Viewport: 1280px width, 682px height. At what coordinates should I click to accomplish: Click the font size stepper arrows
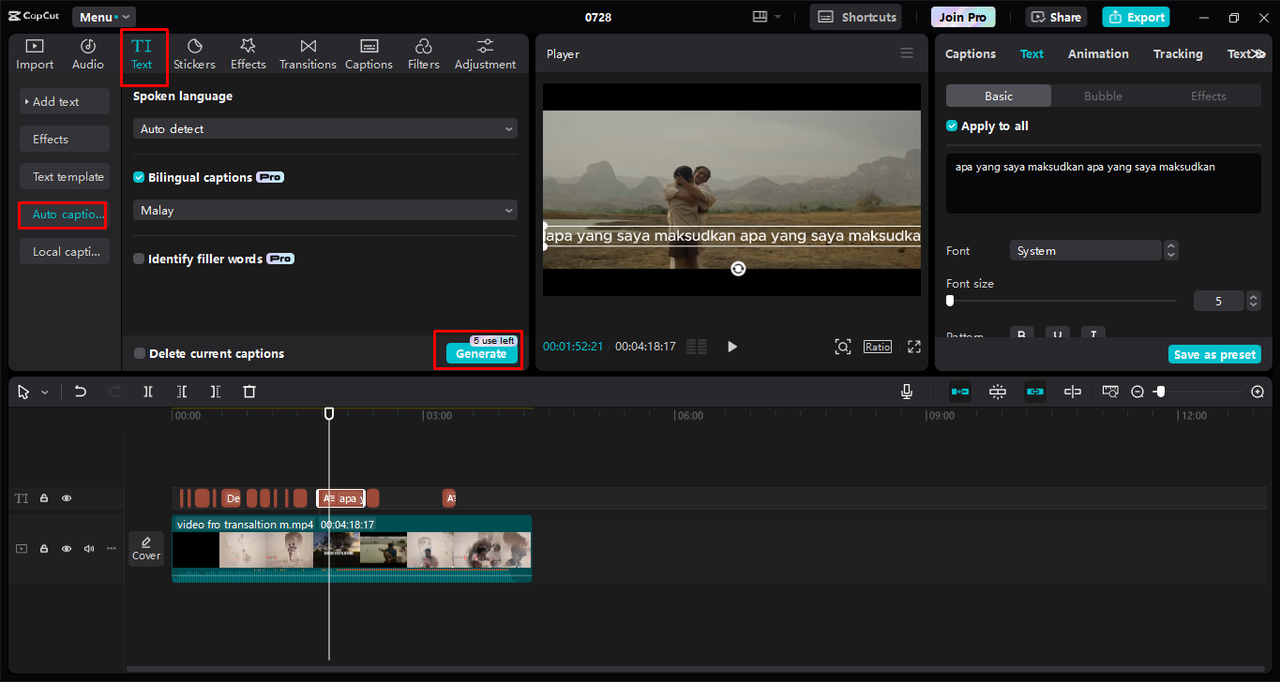(x=1253, y=301)
